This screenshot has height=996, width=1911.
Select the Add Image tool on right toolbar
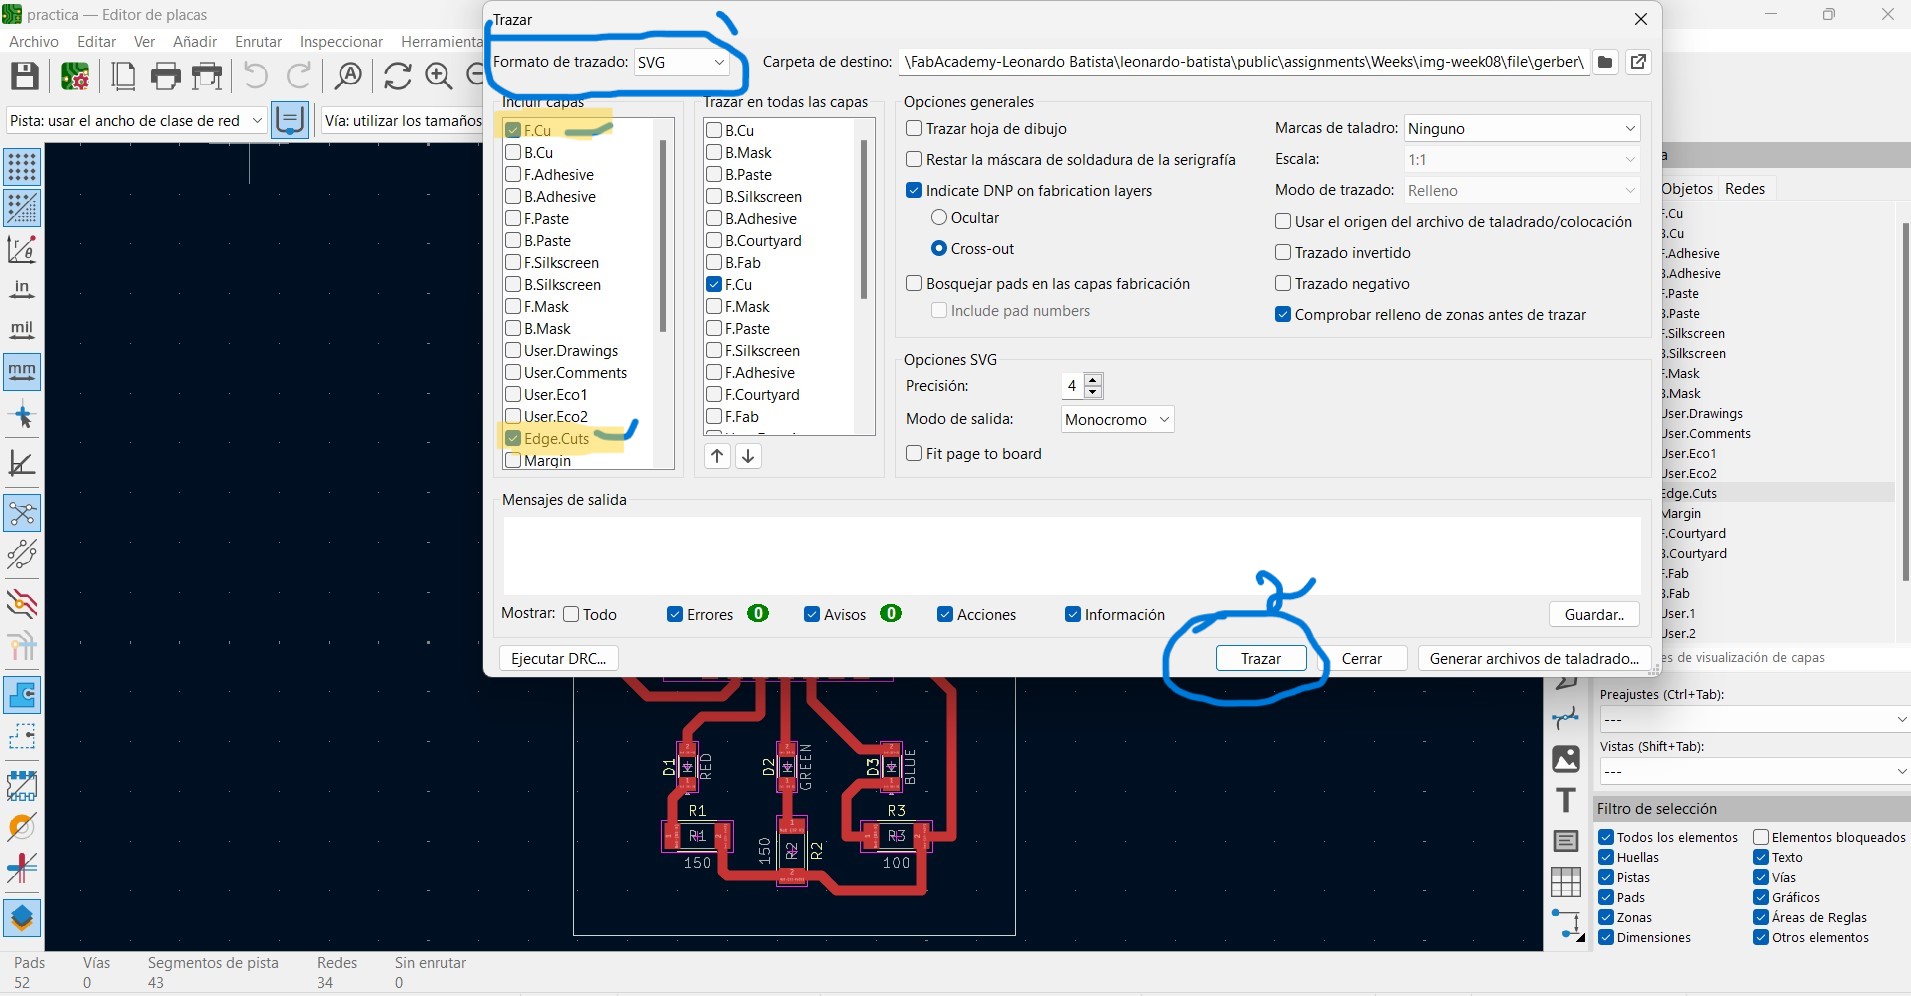coord(1566,759)
